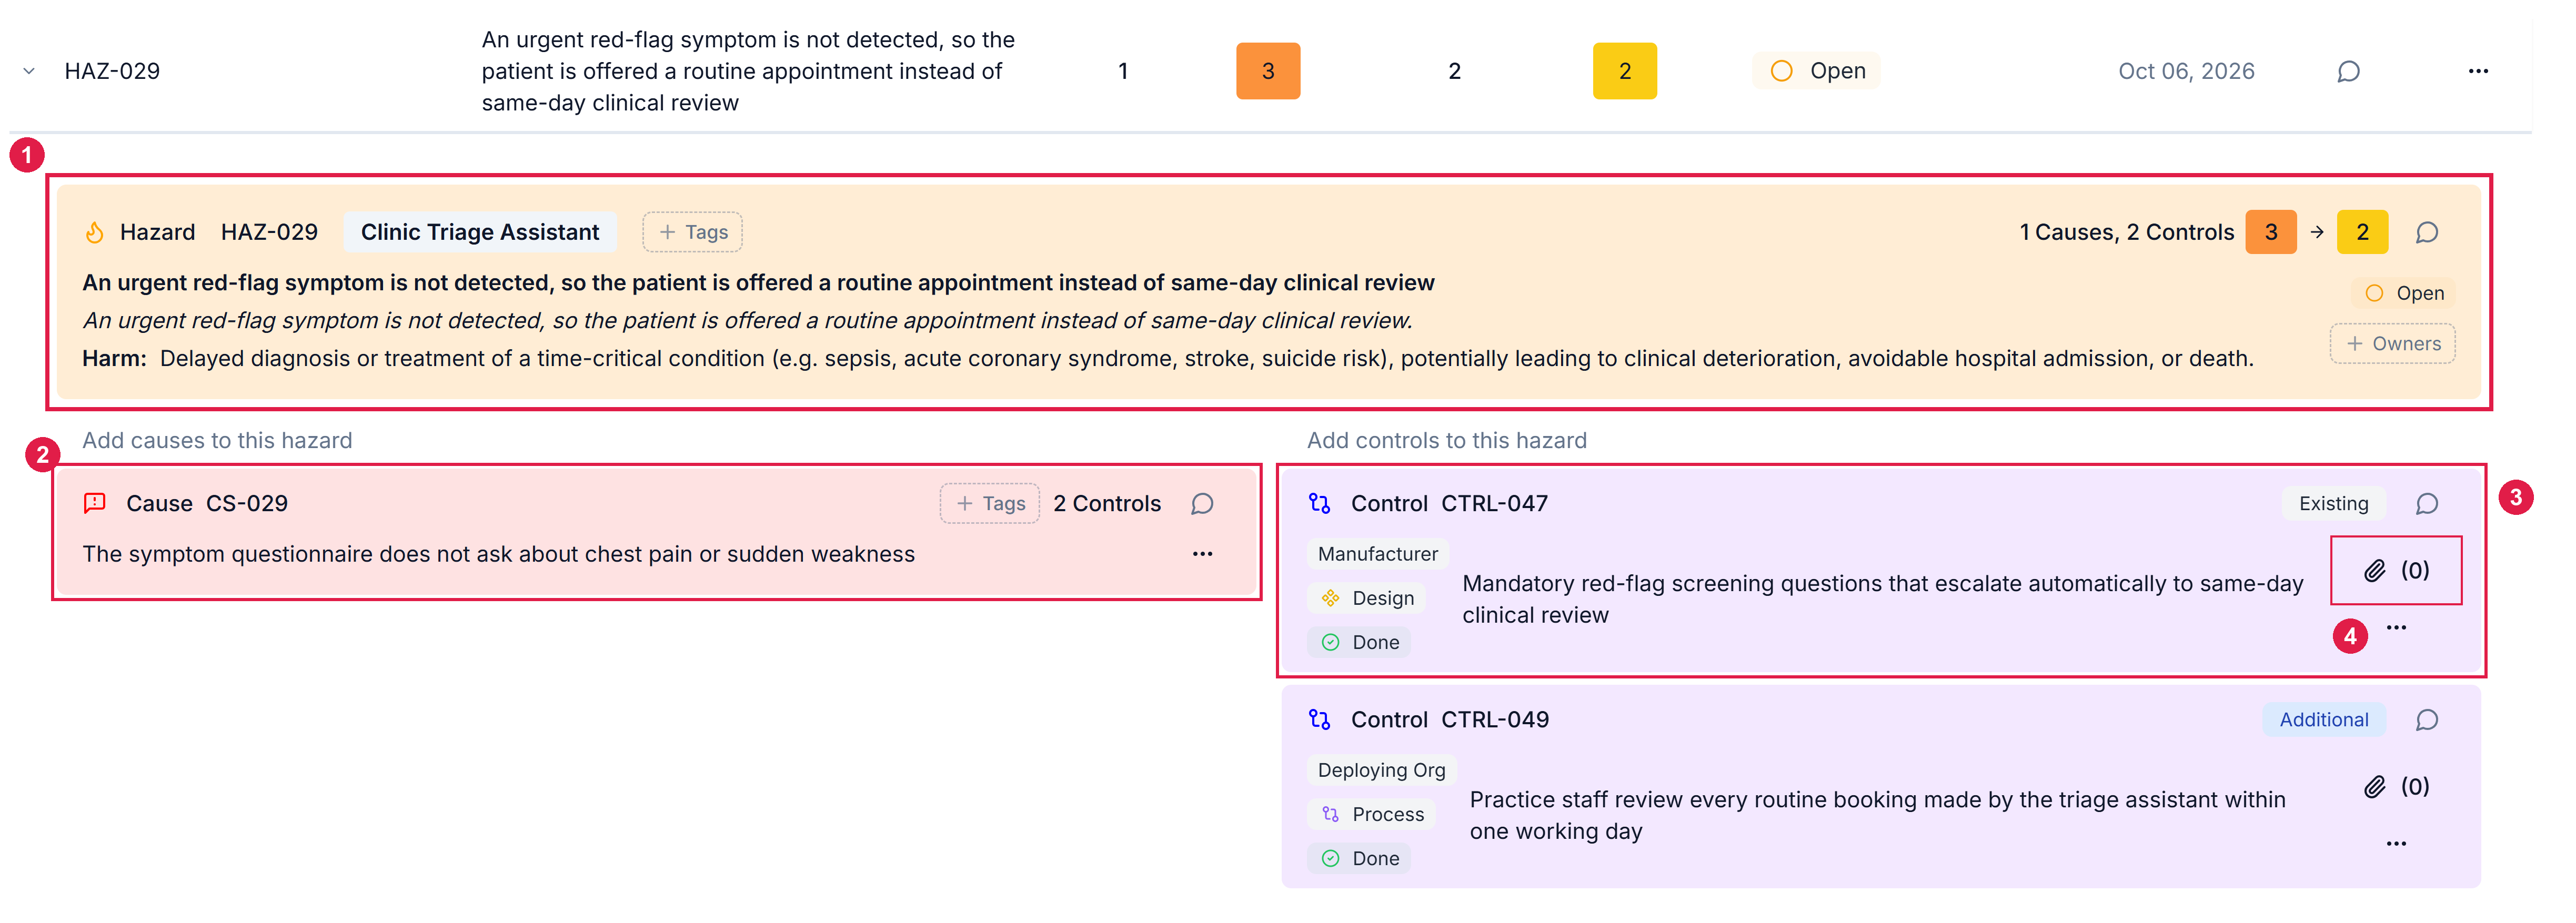Click Process type badge on CTRL-049

[x=1372, y=814]
